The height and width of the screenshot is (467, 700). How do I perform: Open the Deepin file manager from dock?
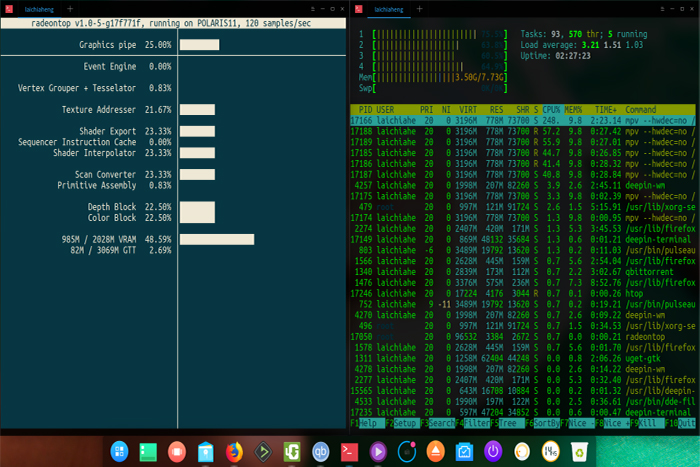pos(205,452)
